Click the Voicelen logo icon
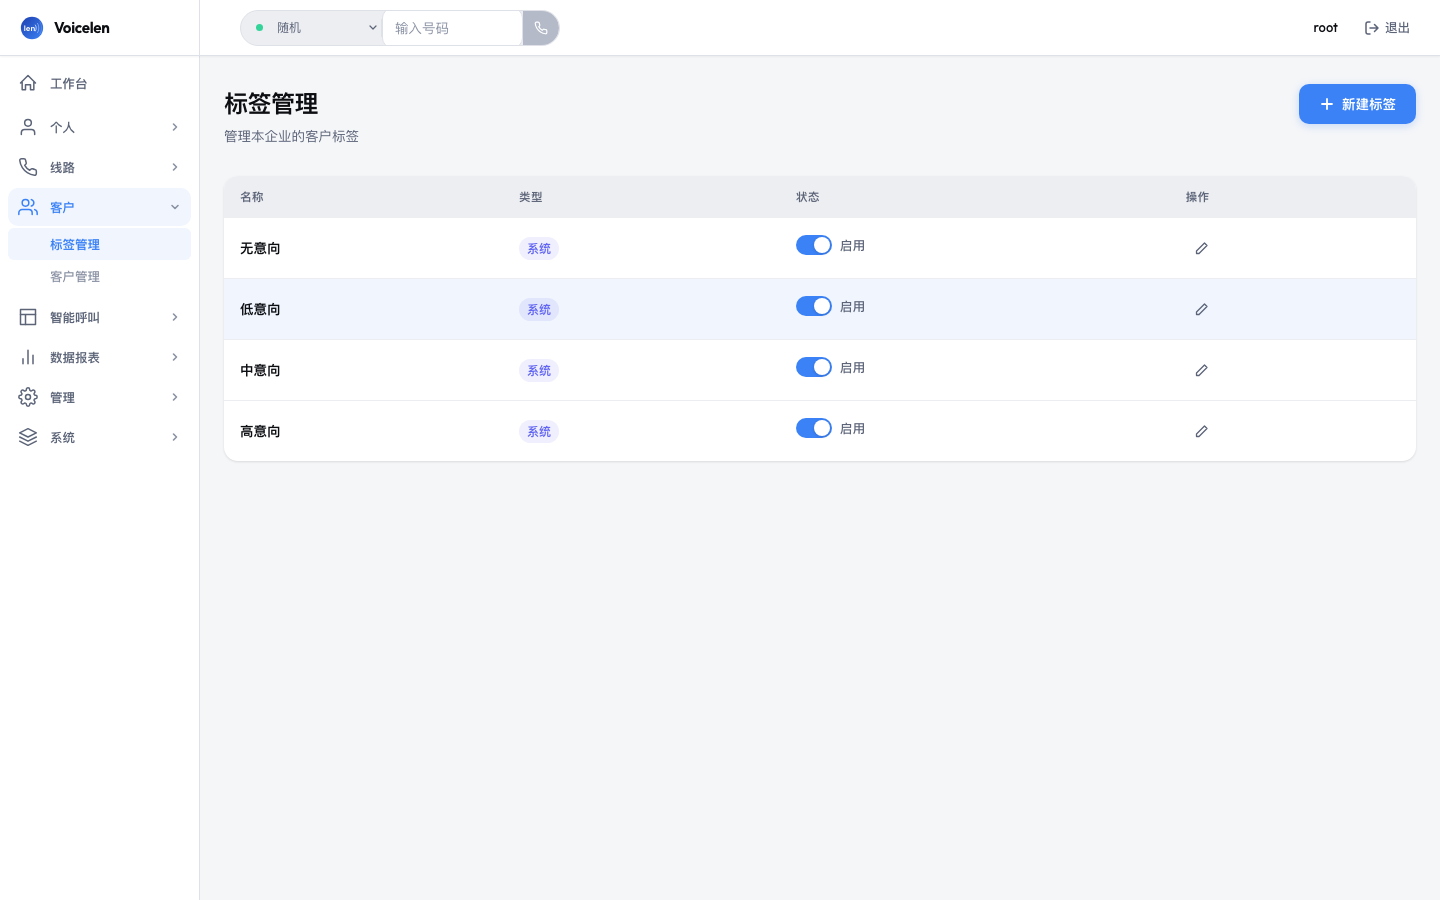Viewport: 1440px width, 900px height. pyautogui.click(x=32, y=28)
